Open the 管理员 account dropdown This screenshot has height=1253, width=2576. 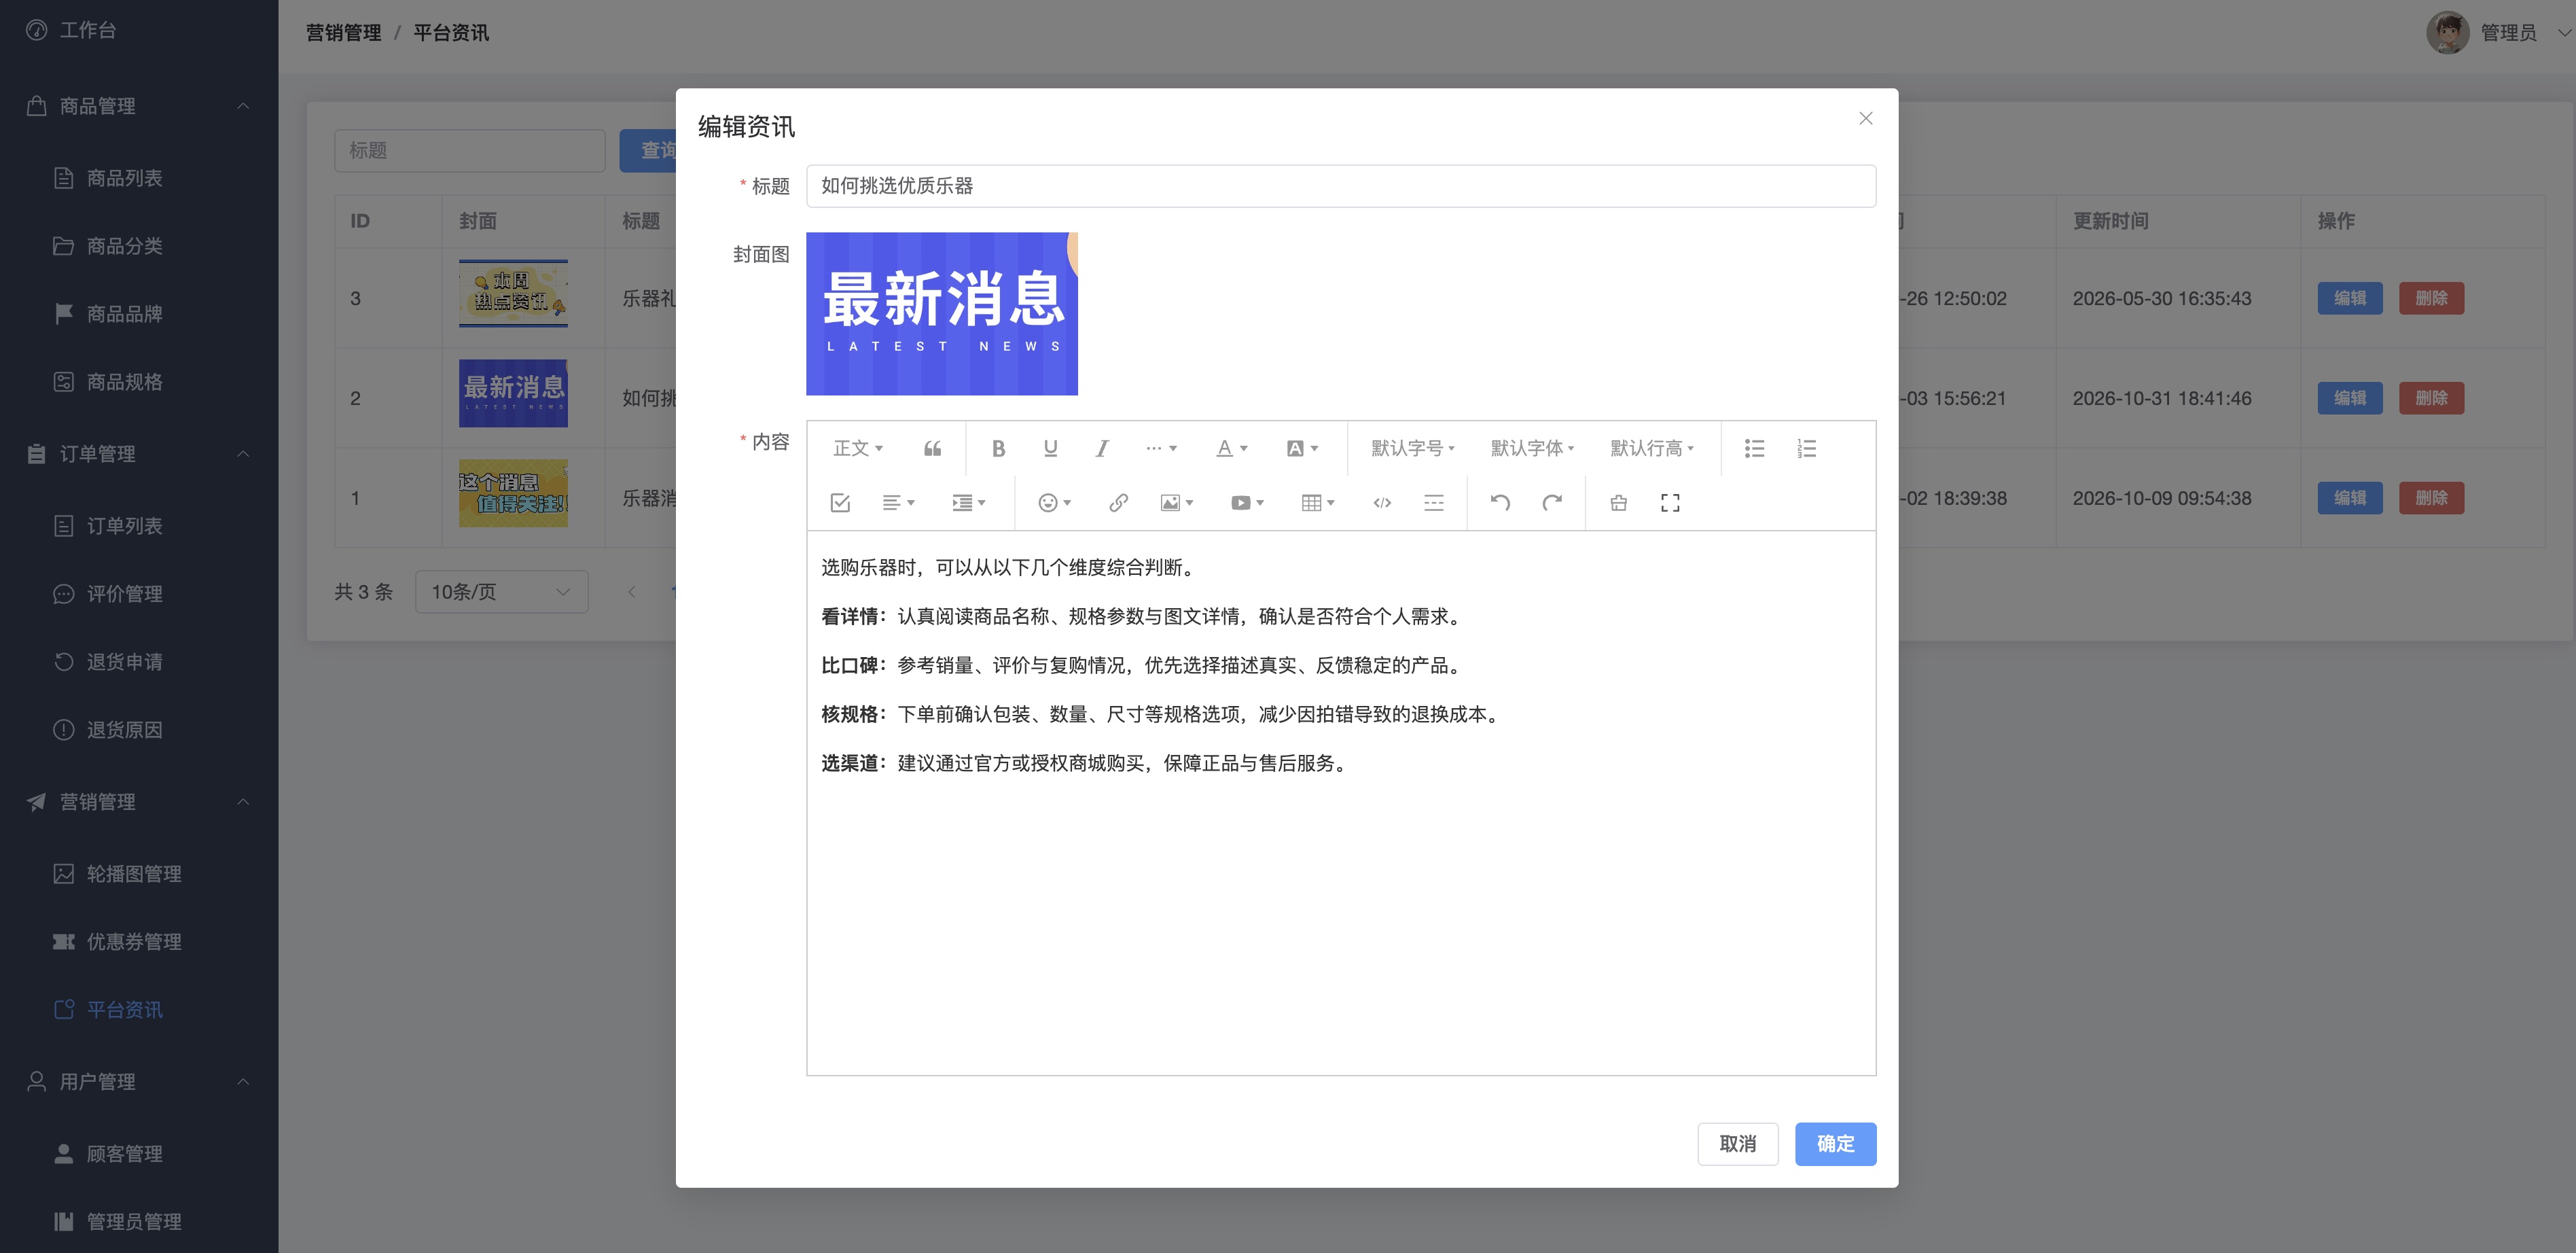point(2498,33)
